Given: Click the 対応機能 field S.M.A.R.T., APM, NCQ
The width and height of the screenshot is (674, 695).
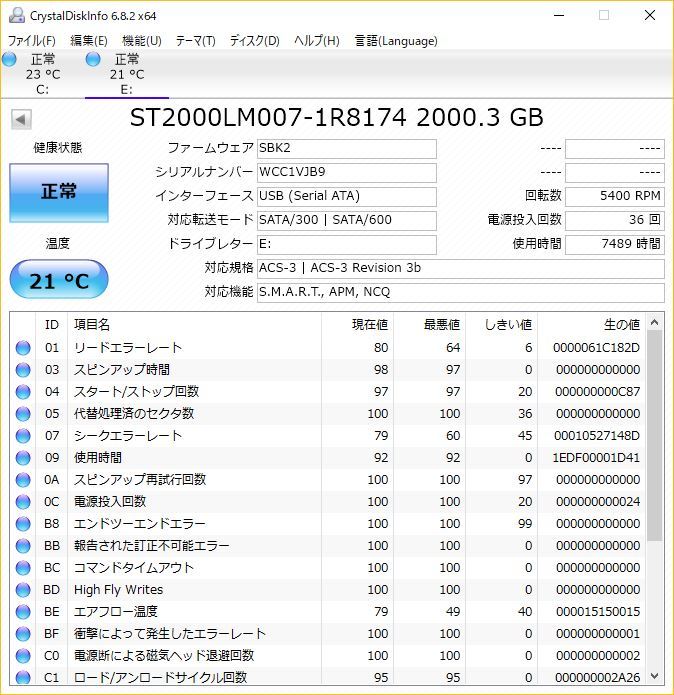Looking at the screenshot, I should (461, 293).
